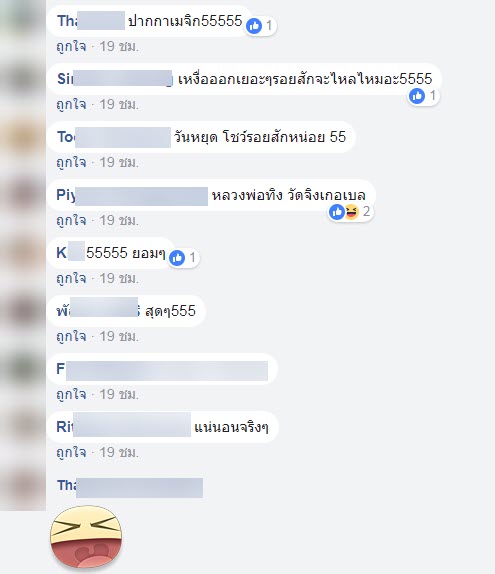Screen dimensions: 495x574
Task: Open profile name starting with Sir
Action: [115, 79]
